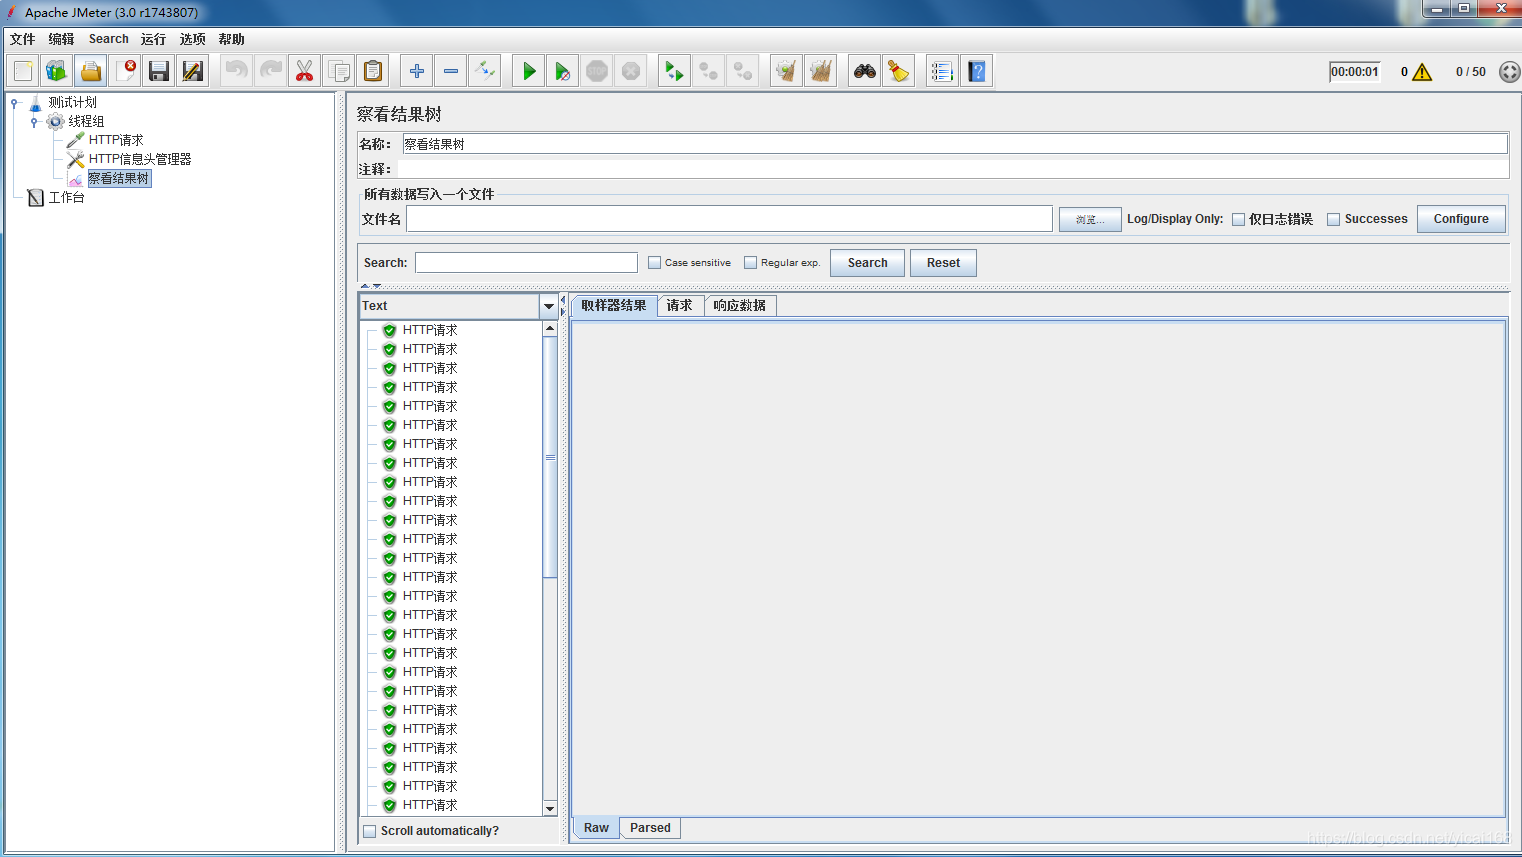Switch to 取样器结果 tab

tap(614, 306)
